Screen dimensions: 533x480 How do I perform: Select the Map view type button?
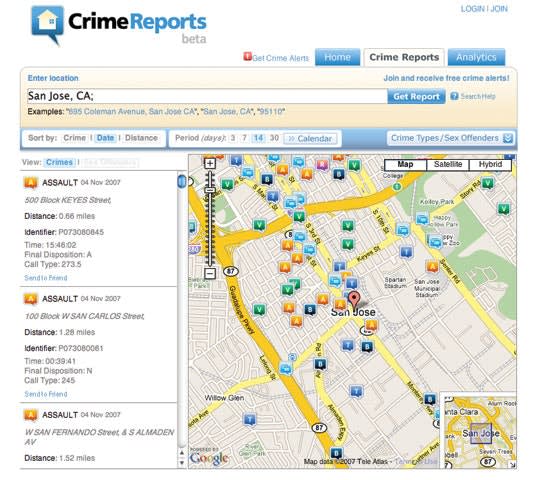pos(405,165)
